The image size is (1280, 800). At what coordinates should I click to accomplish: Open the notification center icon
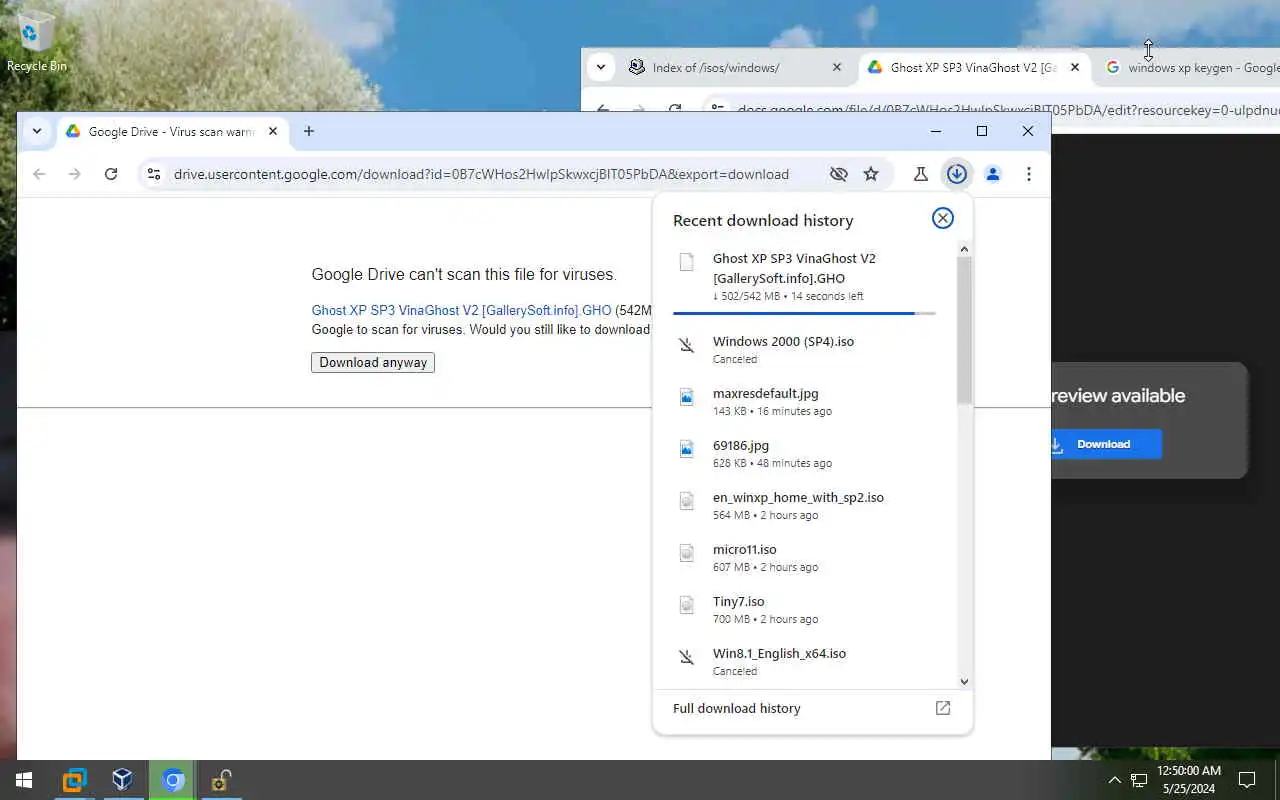[1247, 780]
